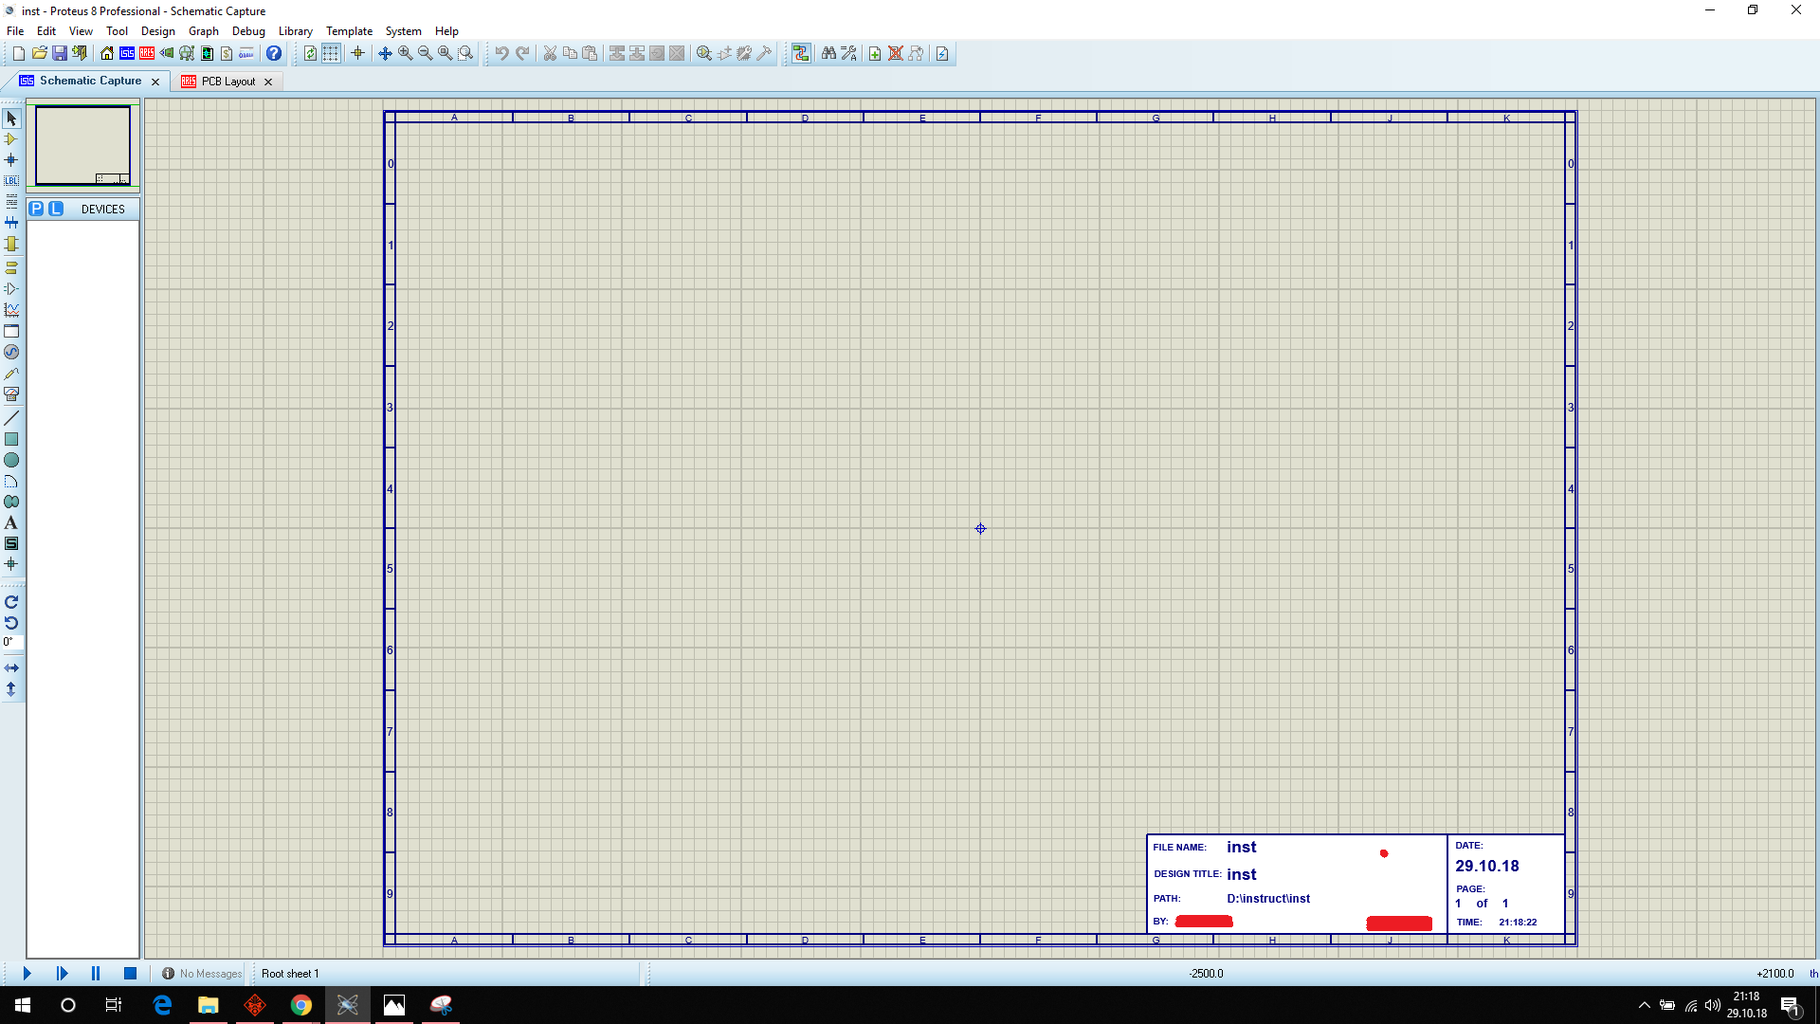Run the simulation with Play

(27, 973)
